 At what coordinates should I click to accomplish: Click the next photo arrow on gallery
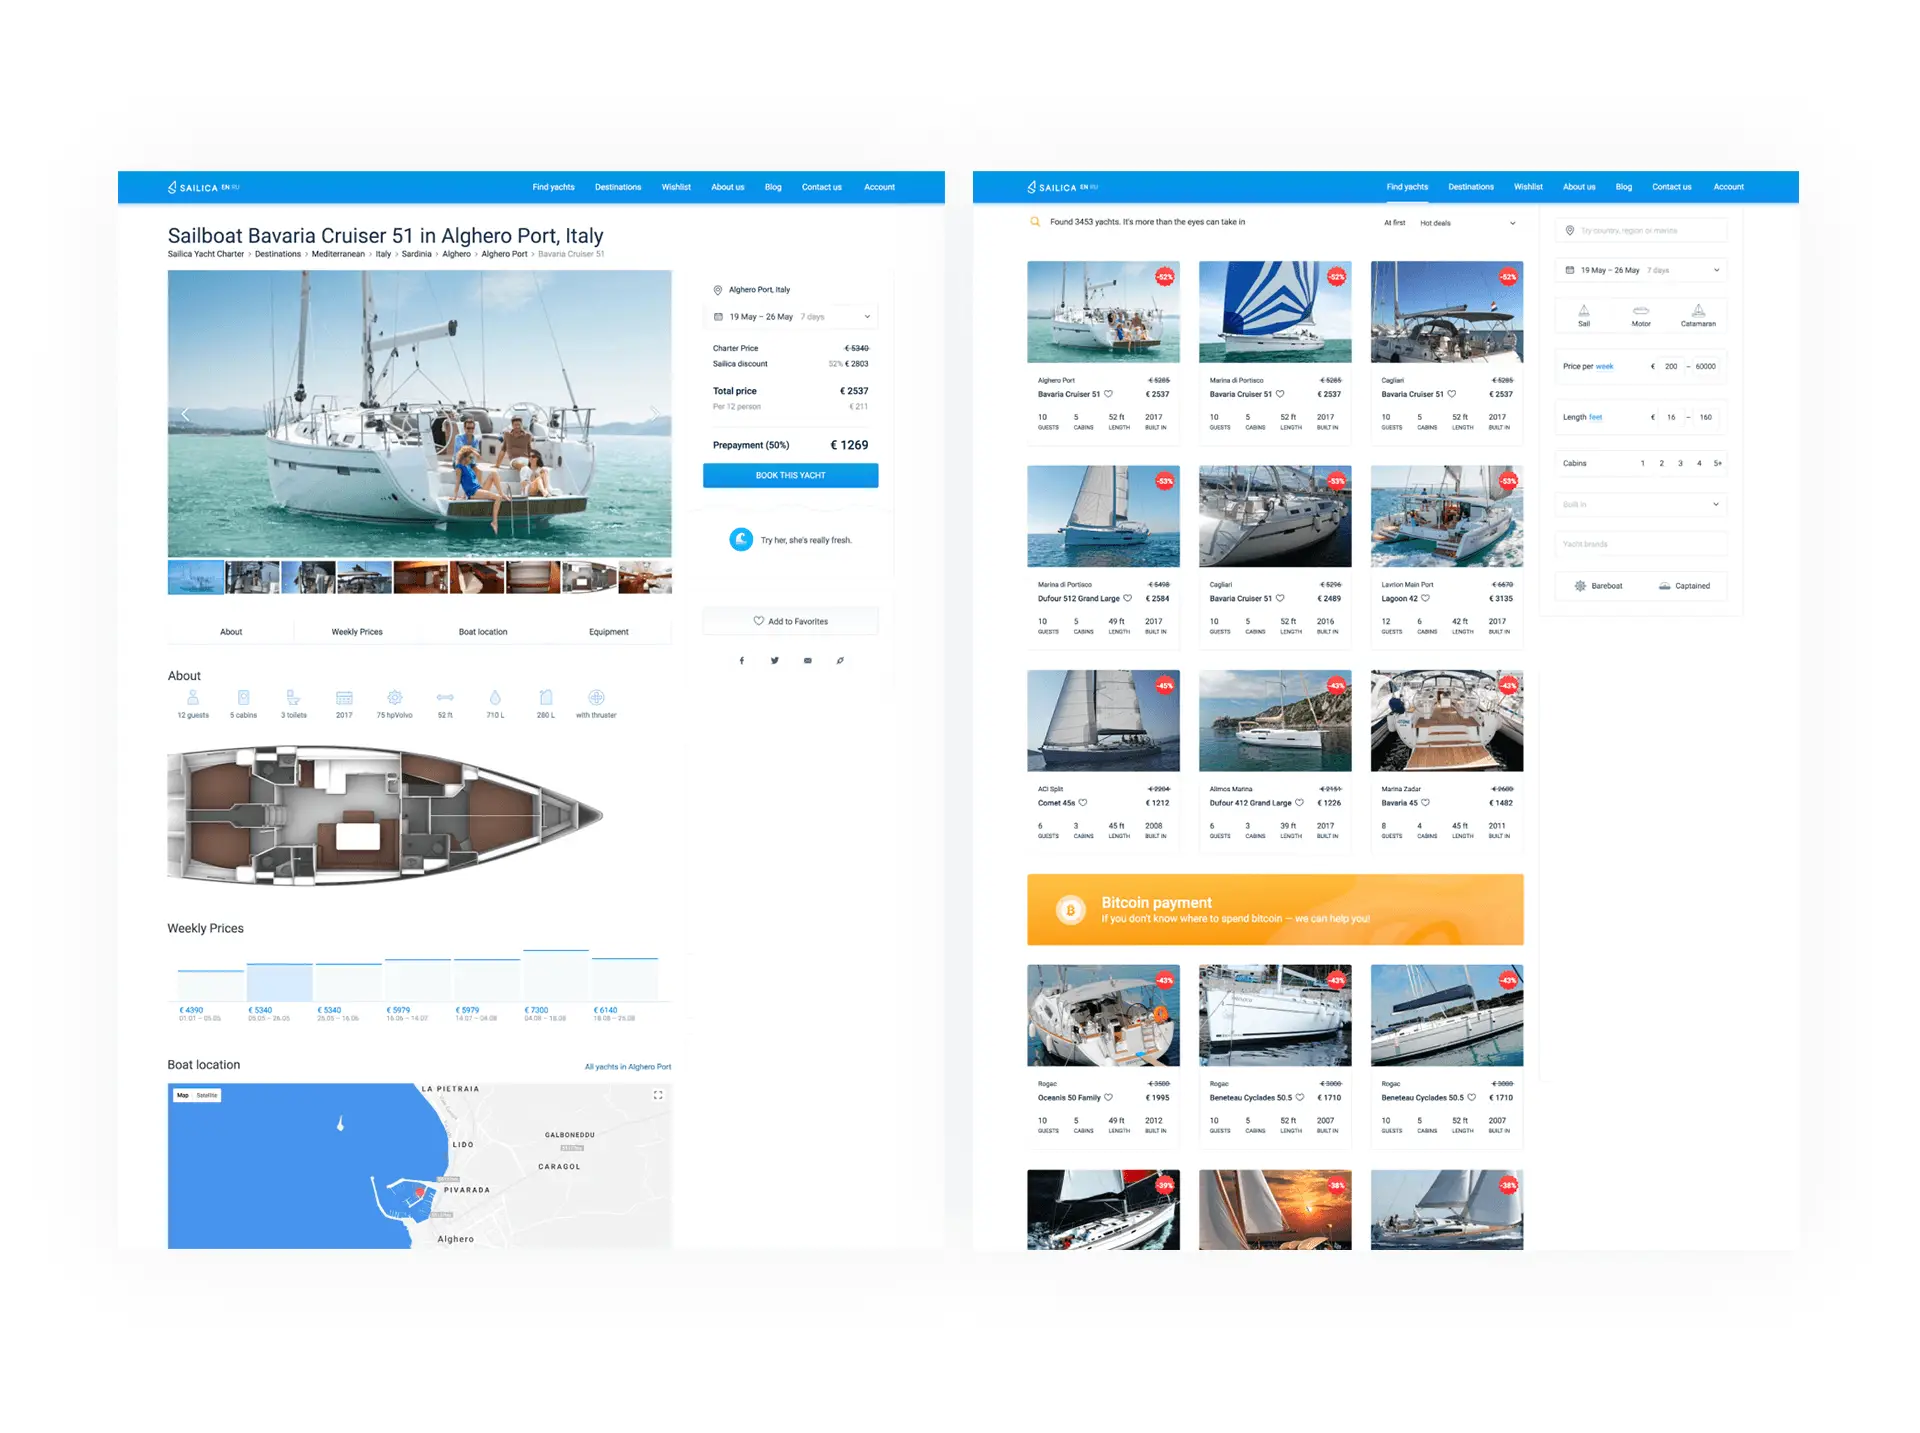655,413
